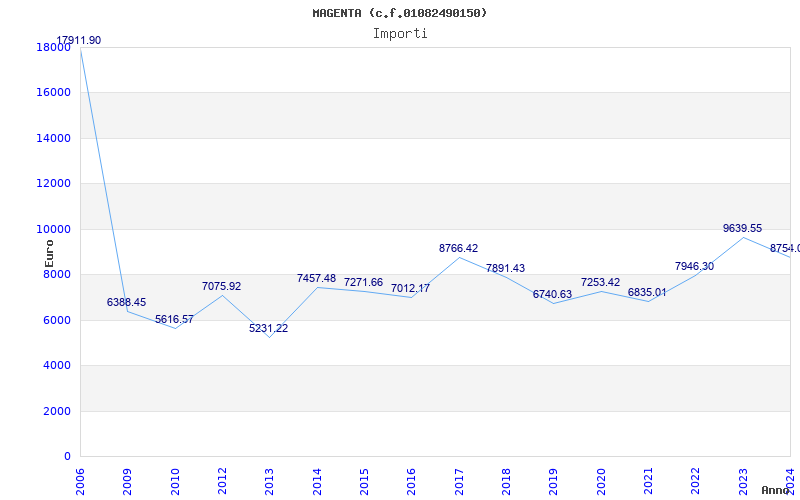The image size is (800, 500).
Task: Click the 4000 y-axis tick label
Action: click(57, 365)
